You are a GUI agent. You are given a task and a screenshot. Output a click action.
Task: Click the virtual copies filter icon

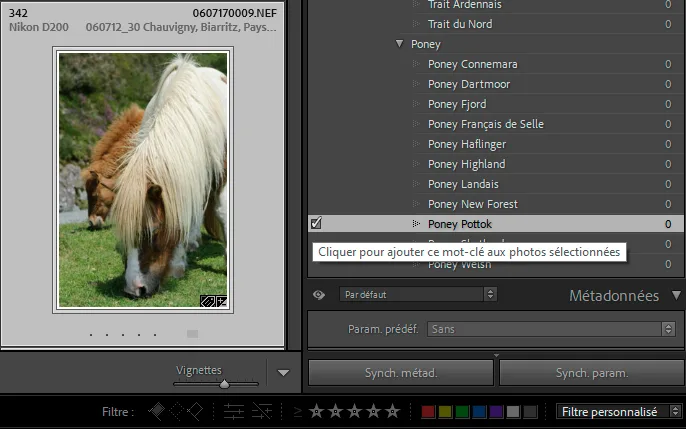click(x=262, y=411)
